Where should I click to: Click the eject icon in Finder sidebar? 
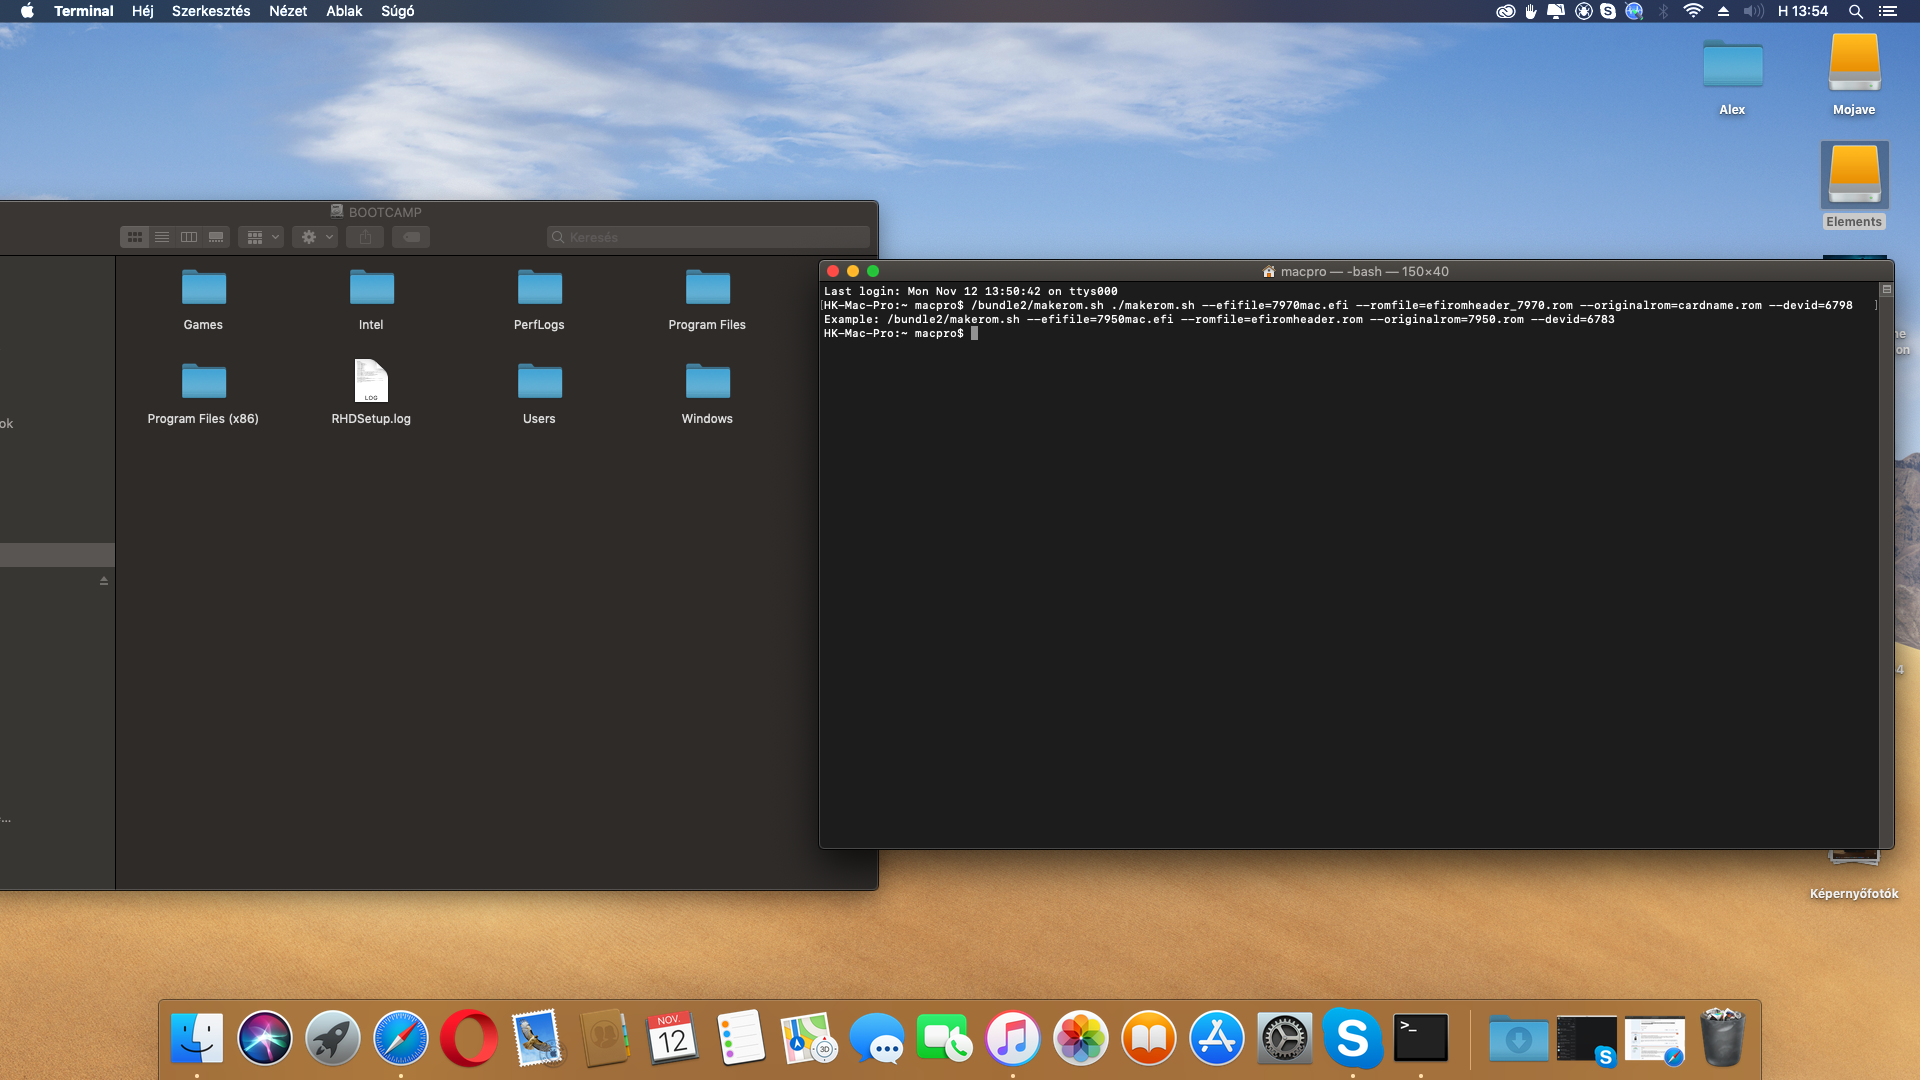(x=103, y=581)
